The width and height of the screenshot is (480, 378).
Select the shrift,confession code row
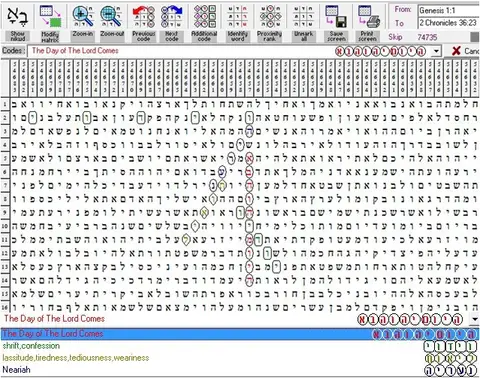coord(240,346)
